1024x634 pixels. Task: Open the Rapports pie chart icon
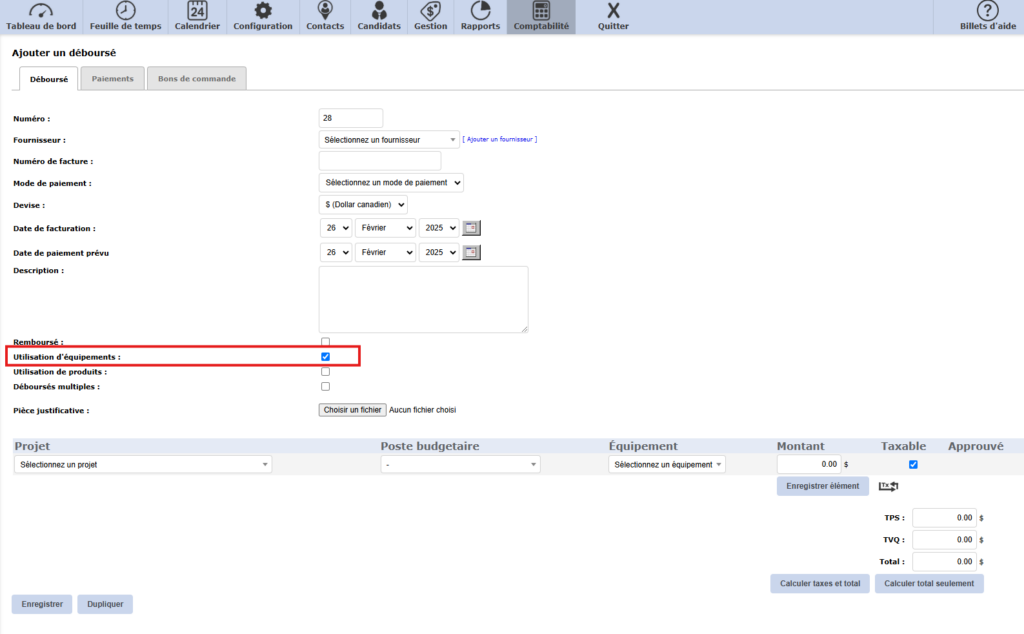click(x=480, y=11)
